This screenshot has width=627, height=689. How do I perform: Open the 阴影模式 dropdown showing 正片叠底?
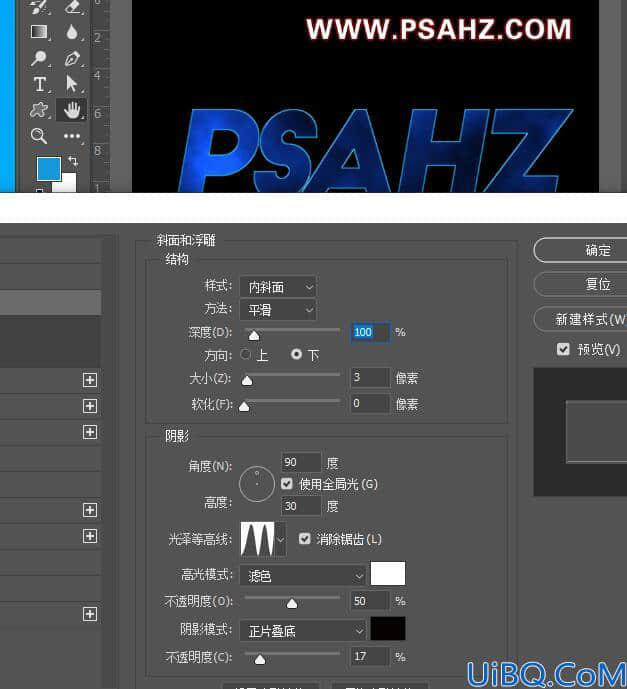click(x=303, y=631)
